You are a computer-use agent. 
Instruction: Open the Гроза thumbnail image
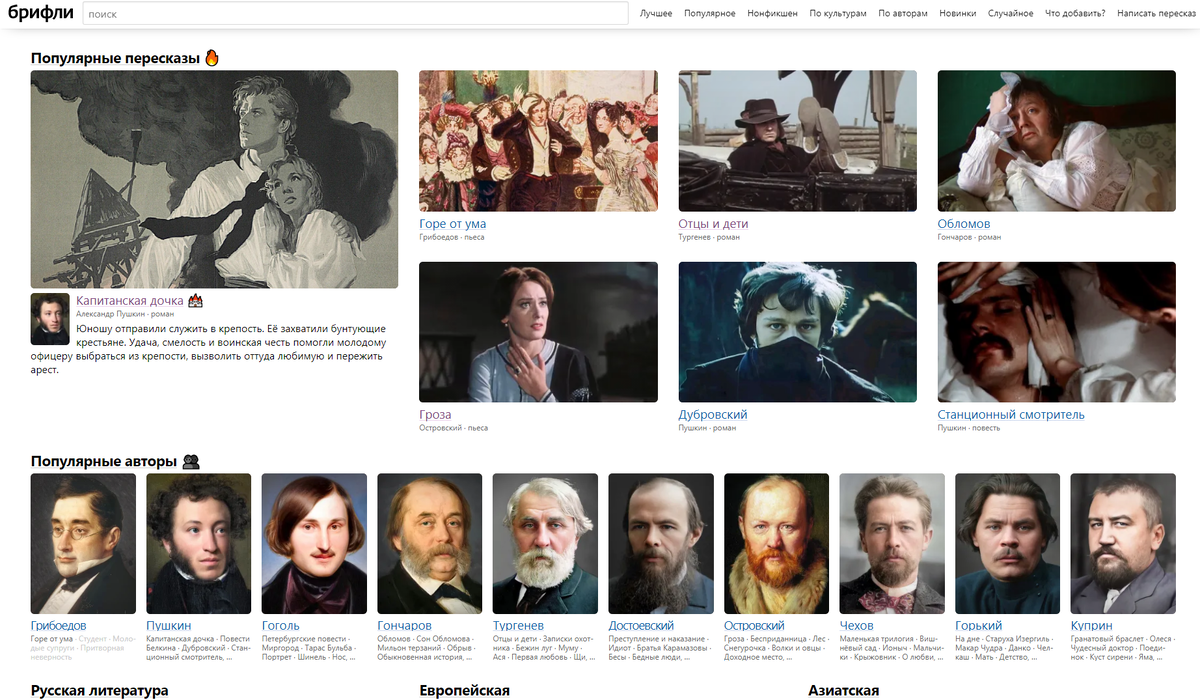coord(538,332)
